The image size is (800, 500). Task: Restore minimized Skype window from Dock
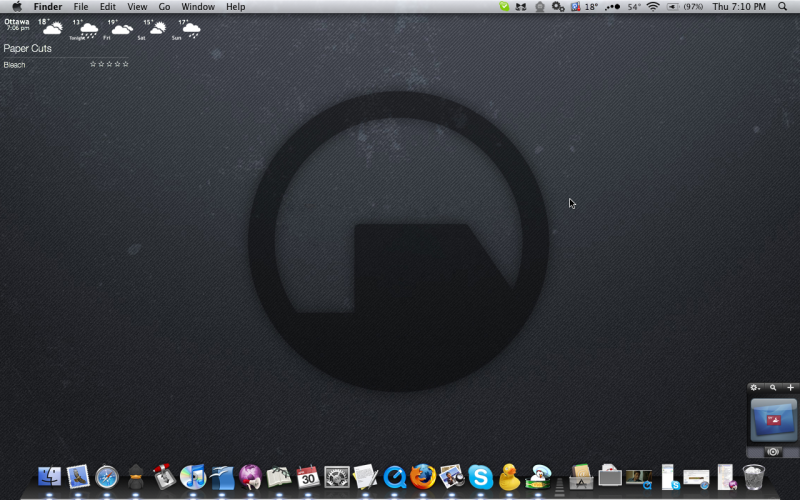point(670,477)
